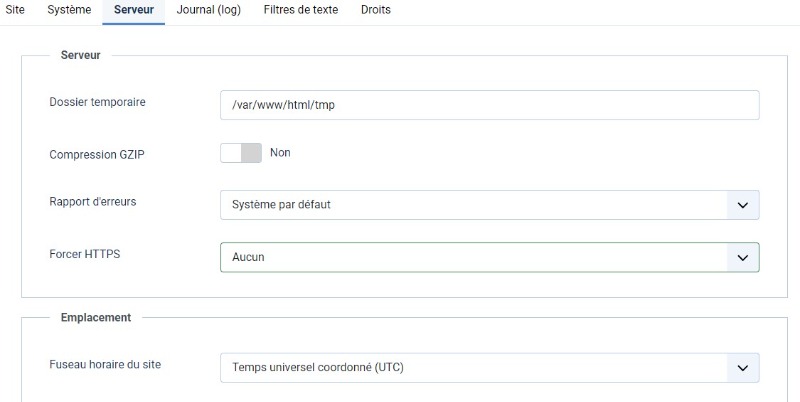
Task: Click the 'Dossier temporaire' field label
Action: tap(97, 102)
